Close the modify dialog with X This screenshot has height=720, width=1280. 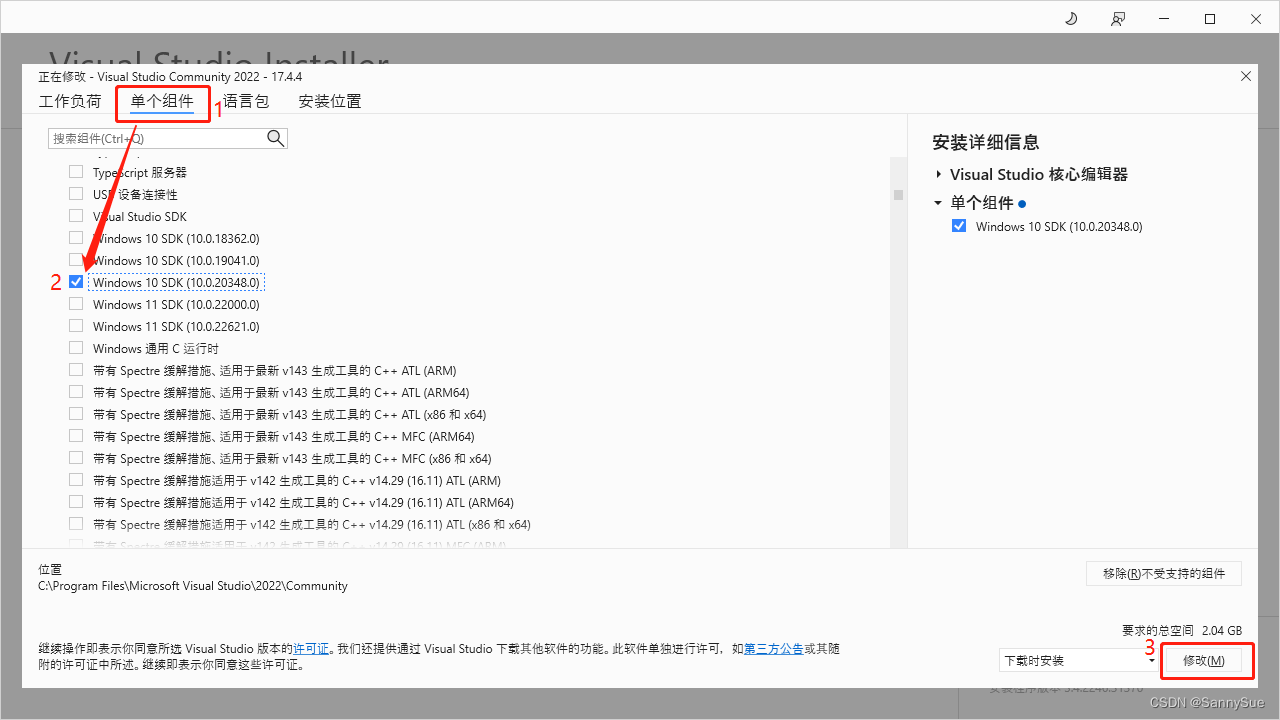1246,76
